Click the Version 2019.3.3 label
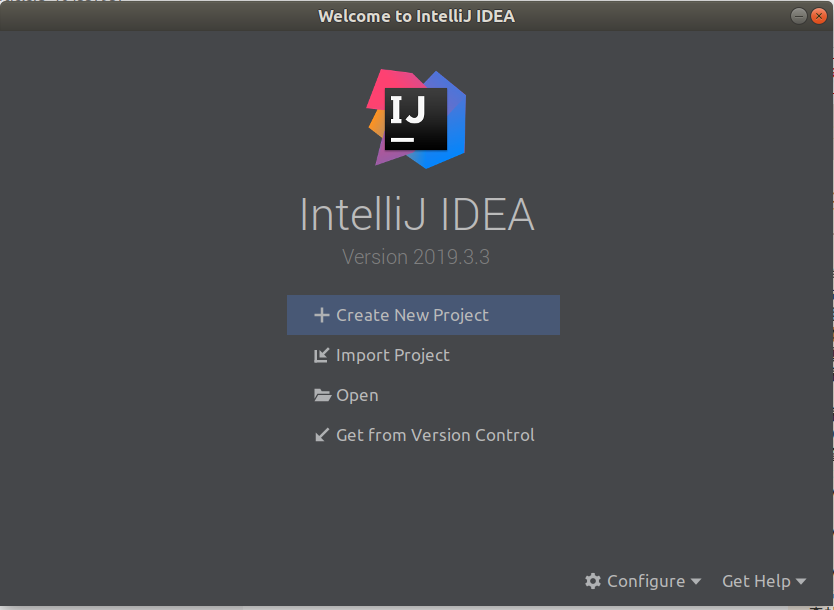 pos(416,256)
